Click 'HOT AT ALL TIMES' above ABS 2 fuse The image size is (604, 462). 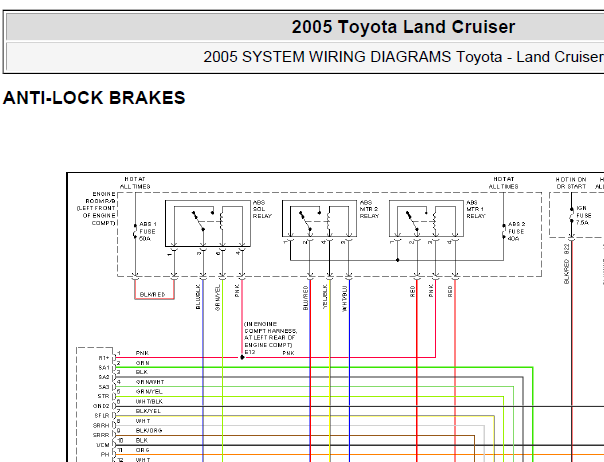click(x=503, y=183)
